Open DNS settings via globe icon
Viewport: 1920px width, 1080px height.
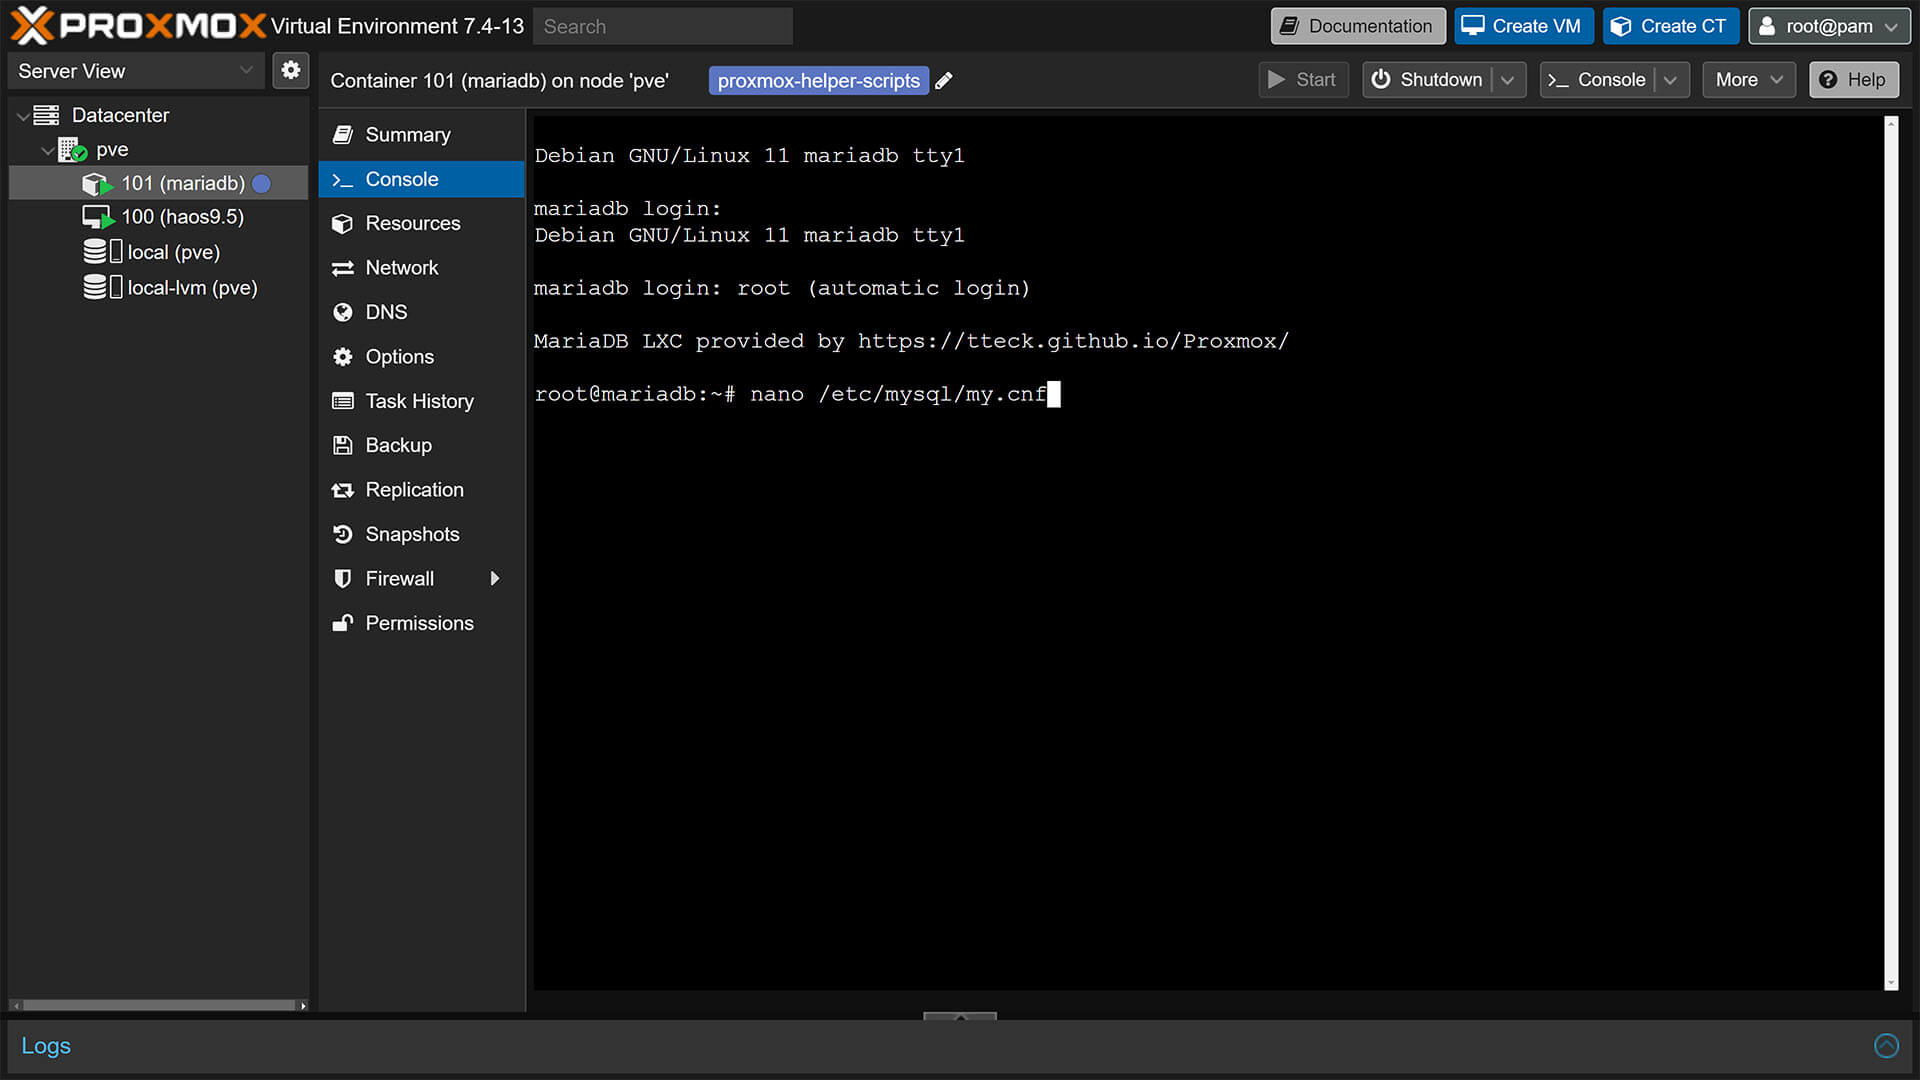[343, 312]
